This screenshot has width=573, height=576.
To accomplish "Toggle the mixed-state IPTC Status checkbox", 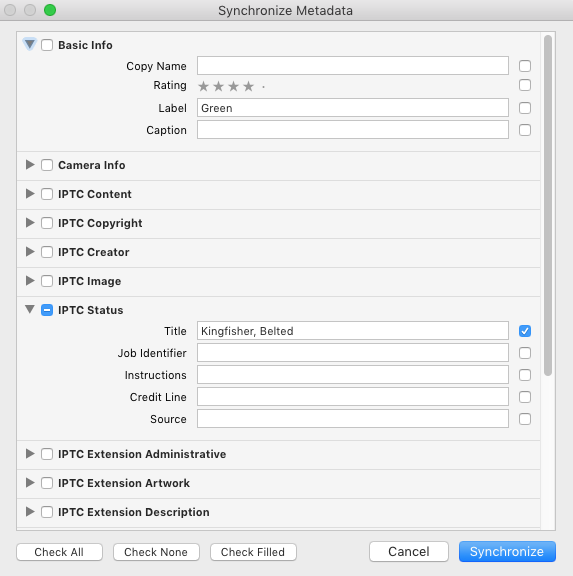I will [47, 310].
